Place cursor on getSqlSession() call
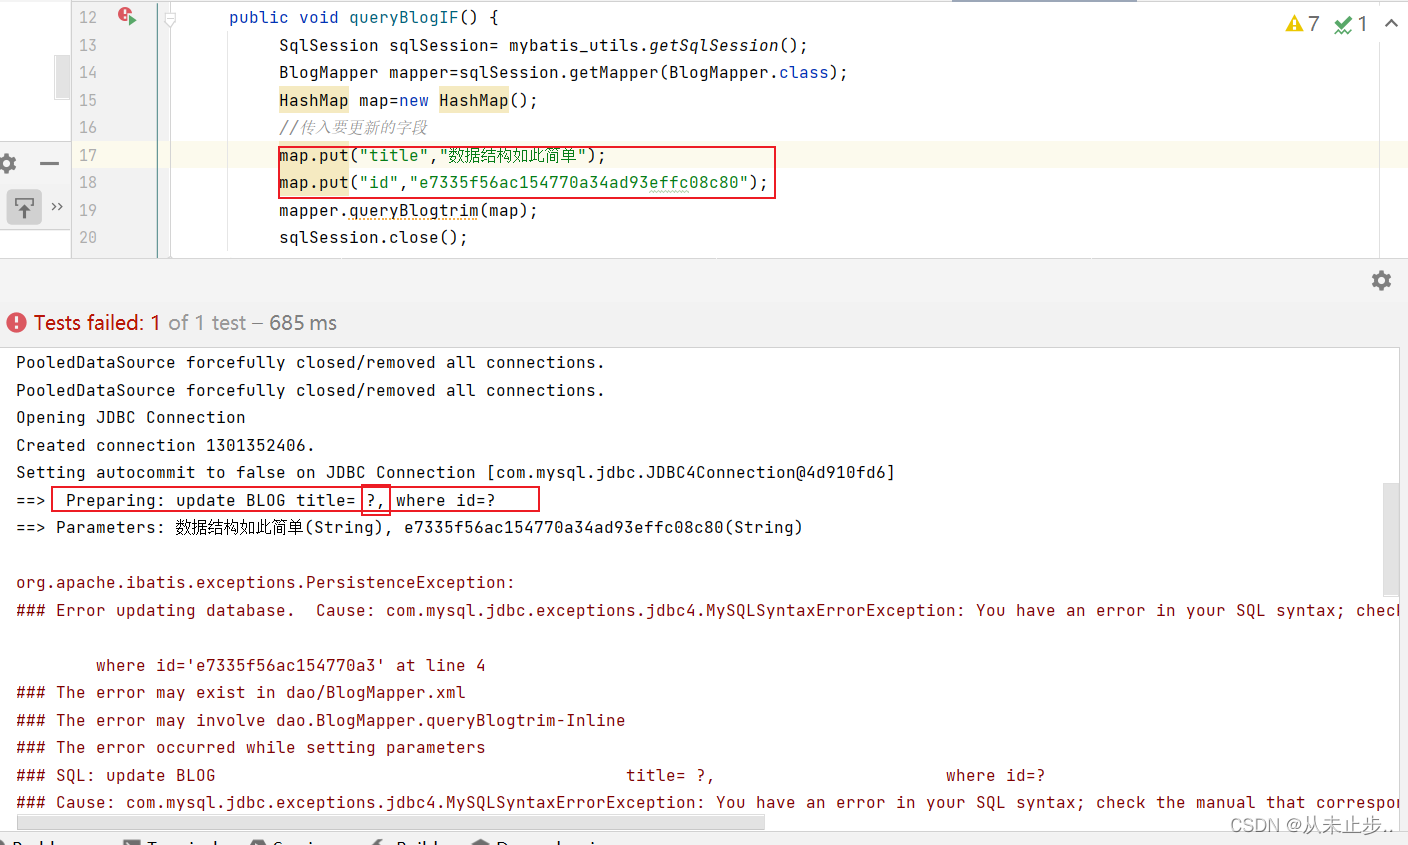This screenshot has height=845, width=1408. 723,45
